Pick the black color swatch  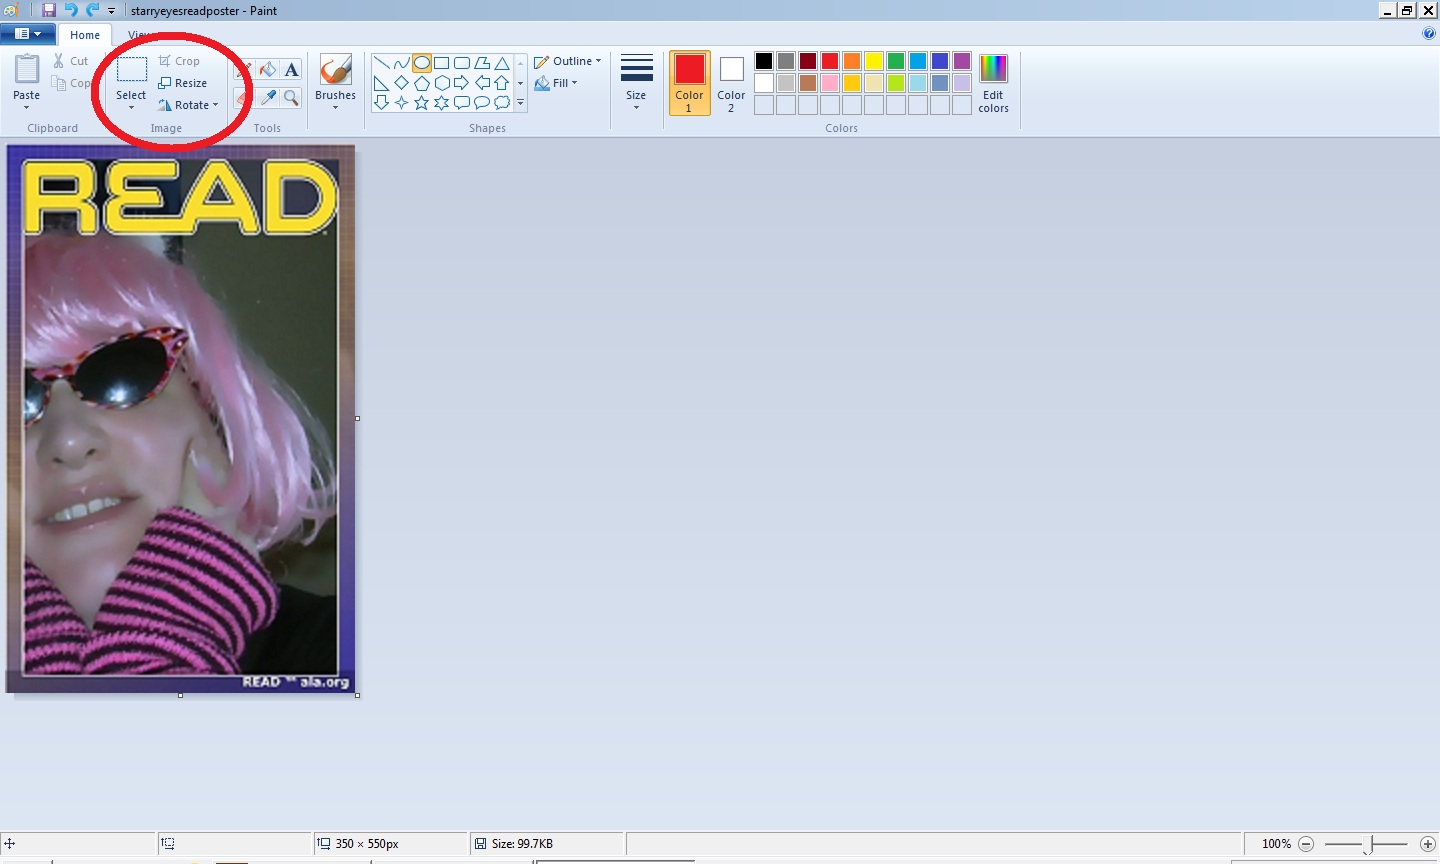tap(764, 61)
